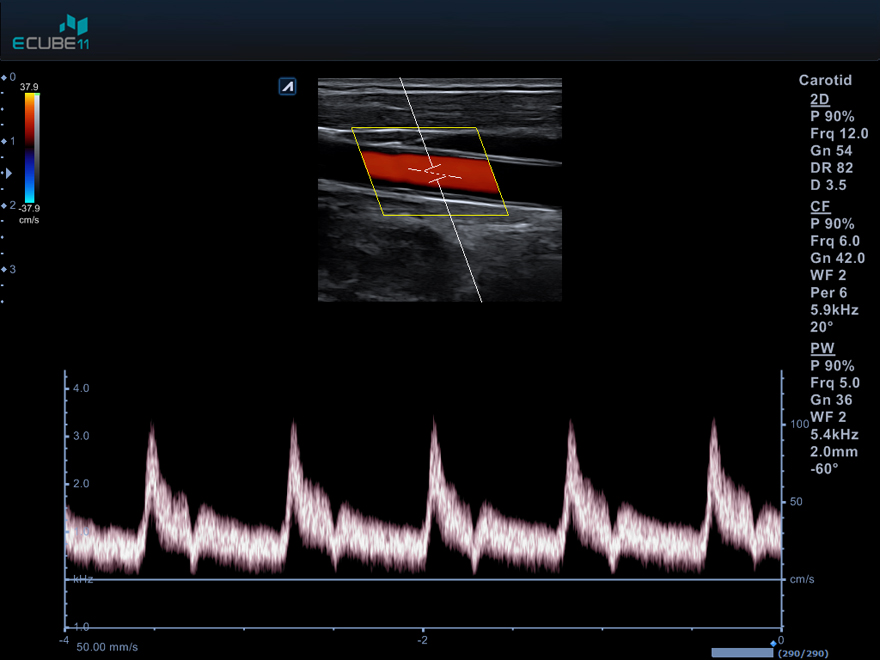Image resolution: width=880 pixels, height=660 pixels.
Task: Click the depth marker diamond at 2
Action: coord(4,205)
